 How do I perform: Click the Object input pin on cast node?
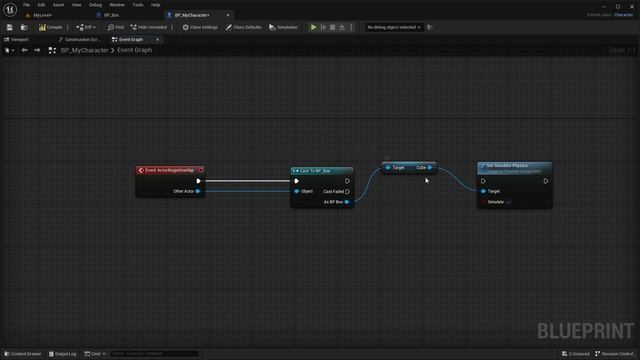297,191
